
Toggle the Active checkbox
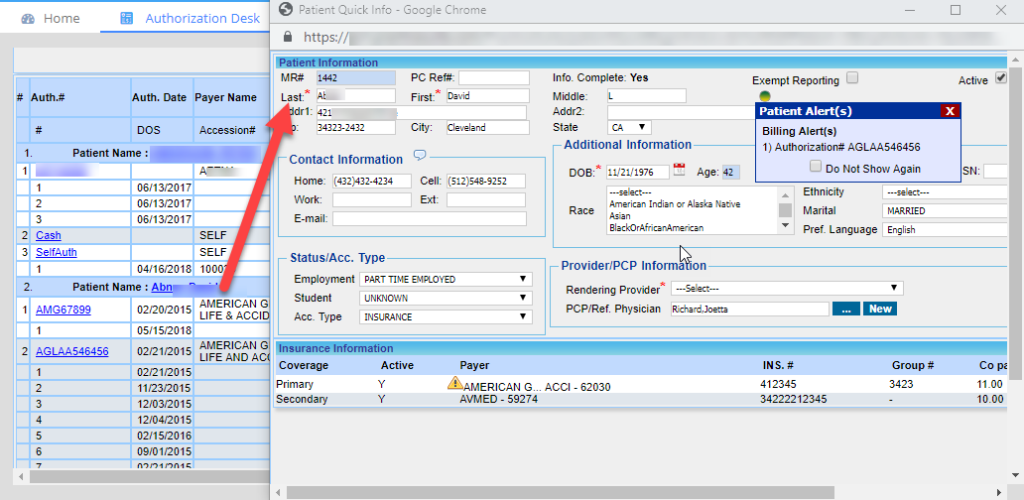coord(1000,78)
